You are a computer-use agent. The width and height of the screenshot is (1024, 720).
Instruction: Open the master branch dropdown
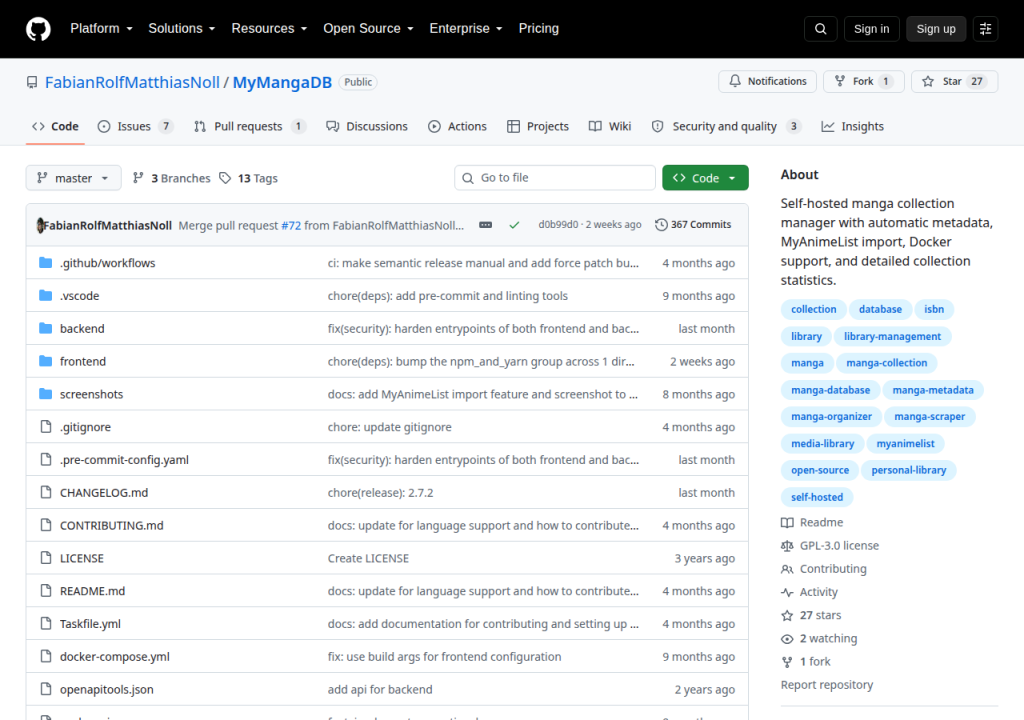[x=73, y=178]
